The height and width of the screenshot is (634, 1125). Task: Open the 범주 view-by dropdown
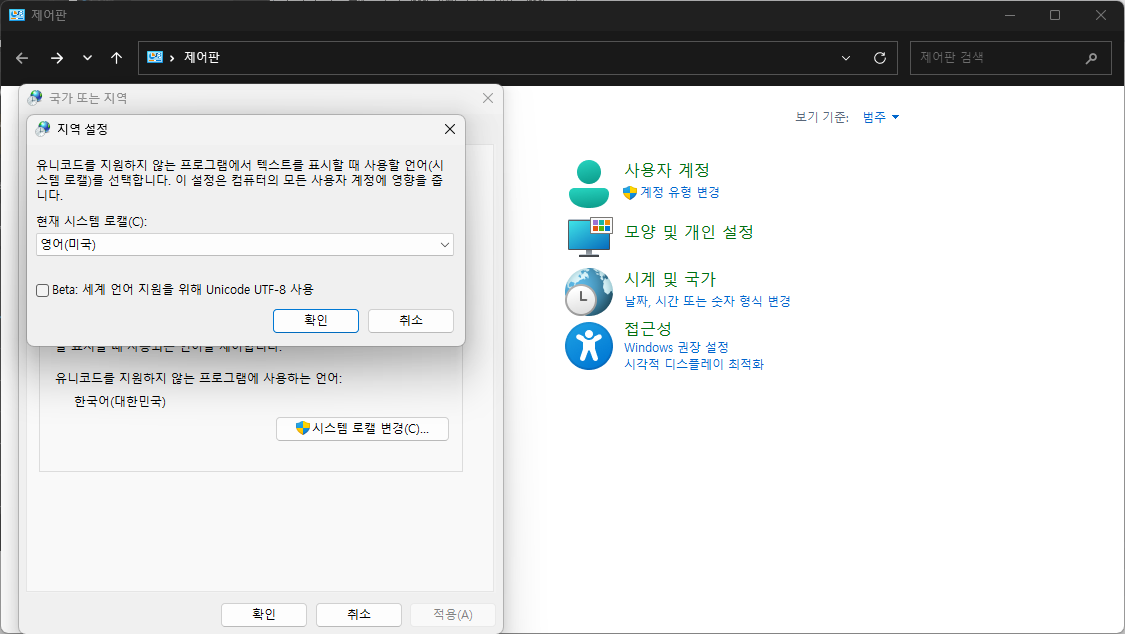point(880,117)
